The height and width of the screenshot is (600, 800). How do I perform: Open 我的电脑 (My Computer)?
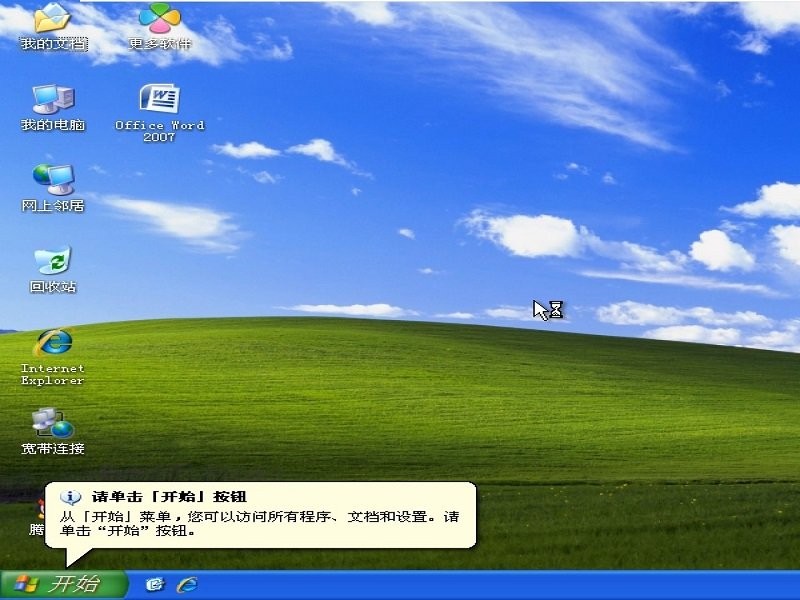(x=52, y=98)
